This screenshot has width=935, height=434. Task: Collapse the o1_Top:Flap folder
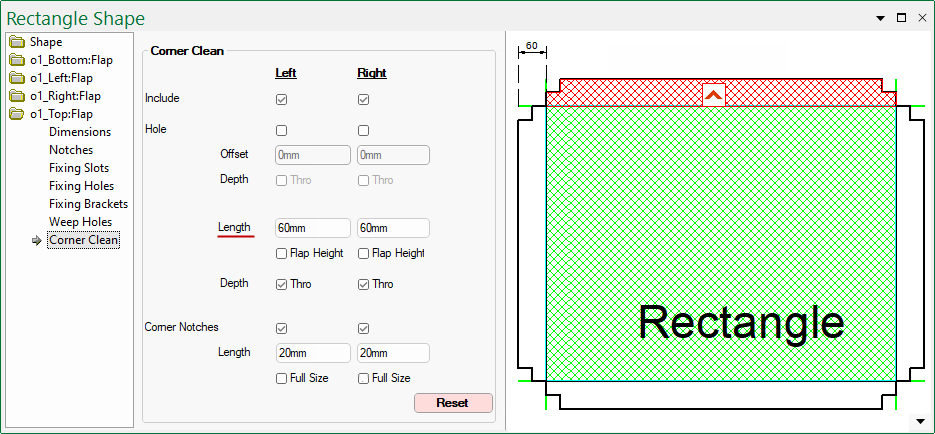(61, 114)
